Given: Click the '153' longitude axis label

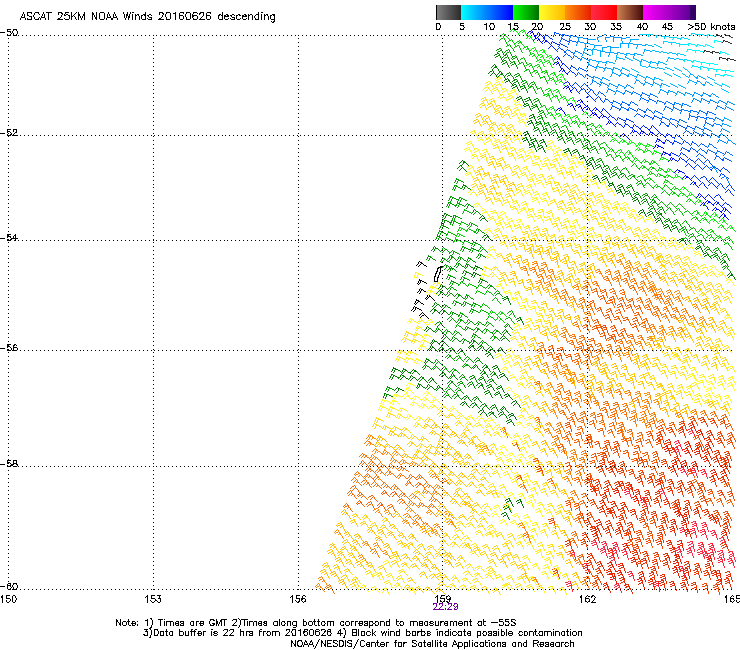Looking at the screenshot, I should (x=153, y=599).
